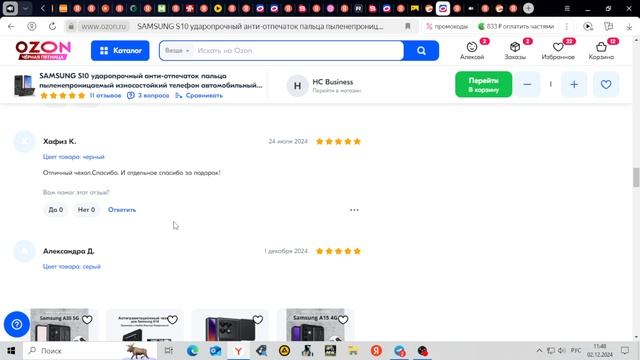This screenshot has height=360, width=640.
Task: Open the browser address bar kebab menu
Action: [567, 26]
